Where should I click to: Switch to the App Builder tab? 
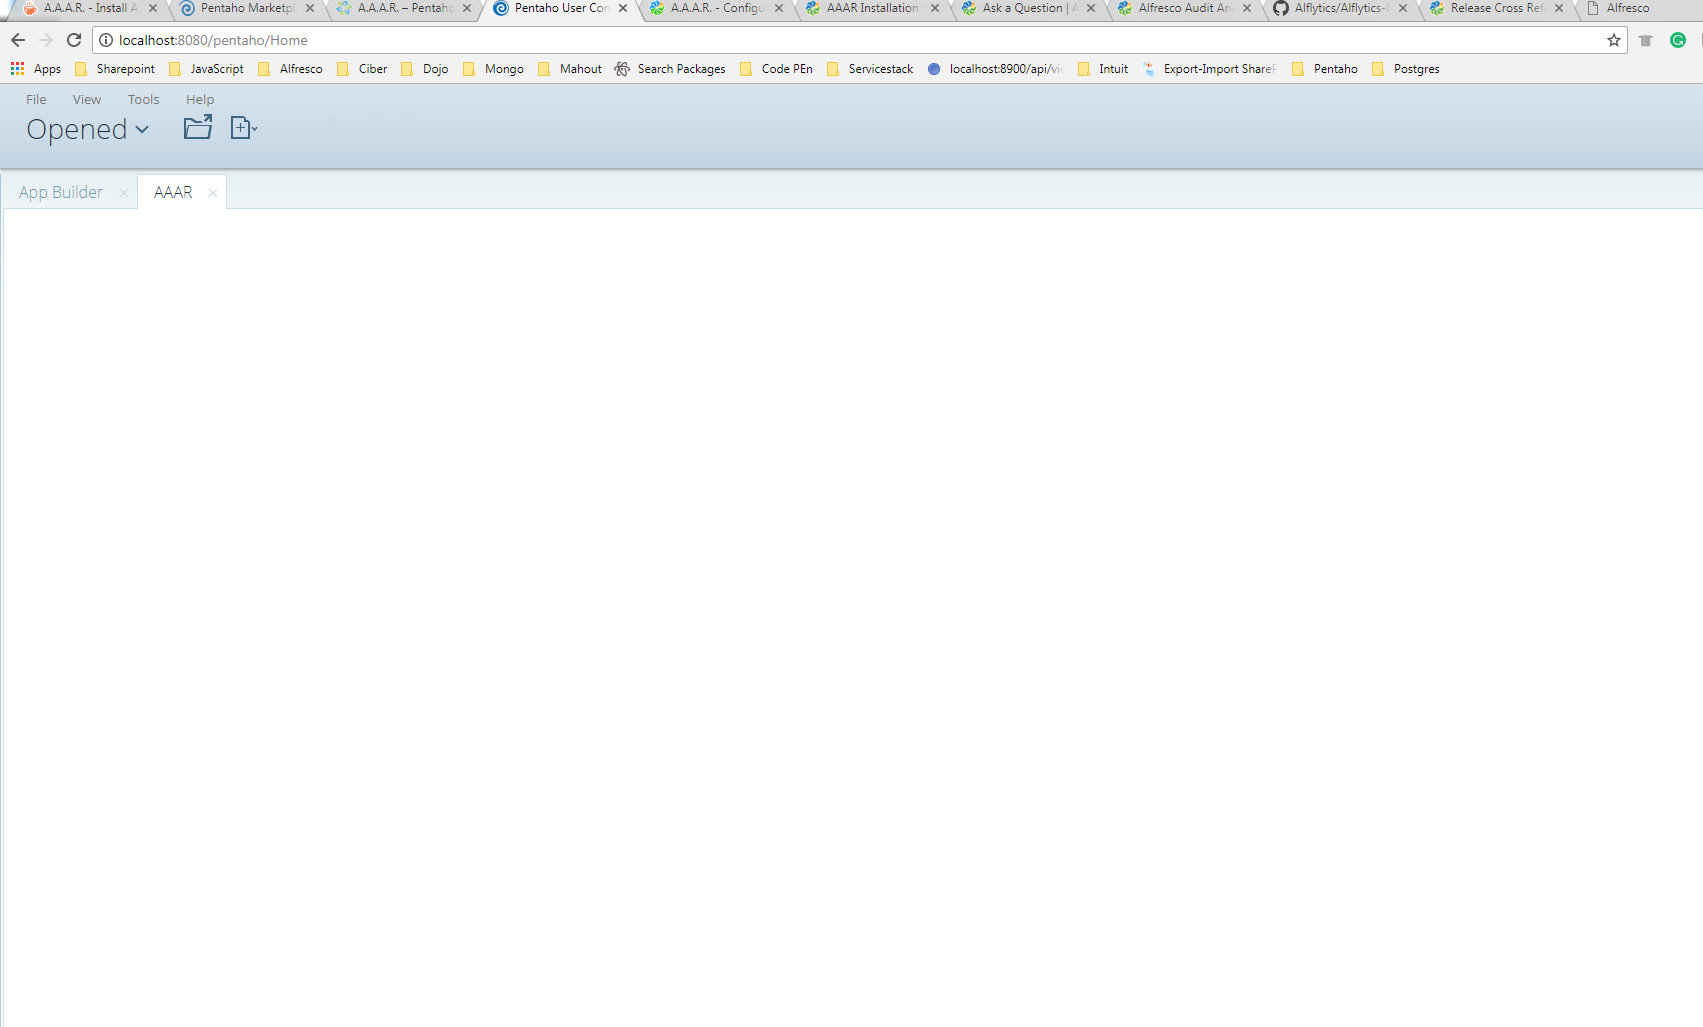[x=61, y=192]
